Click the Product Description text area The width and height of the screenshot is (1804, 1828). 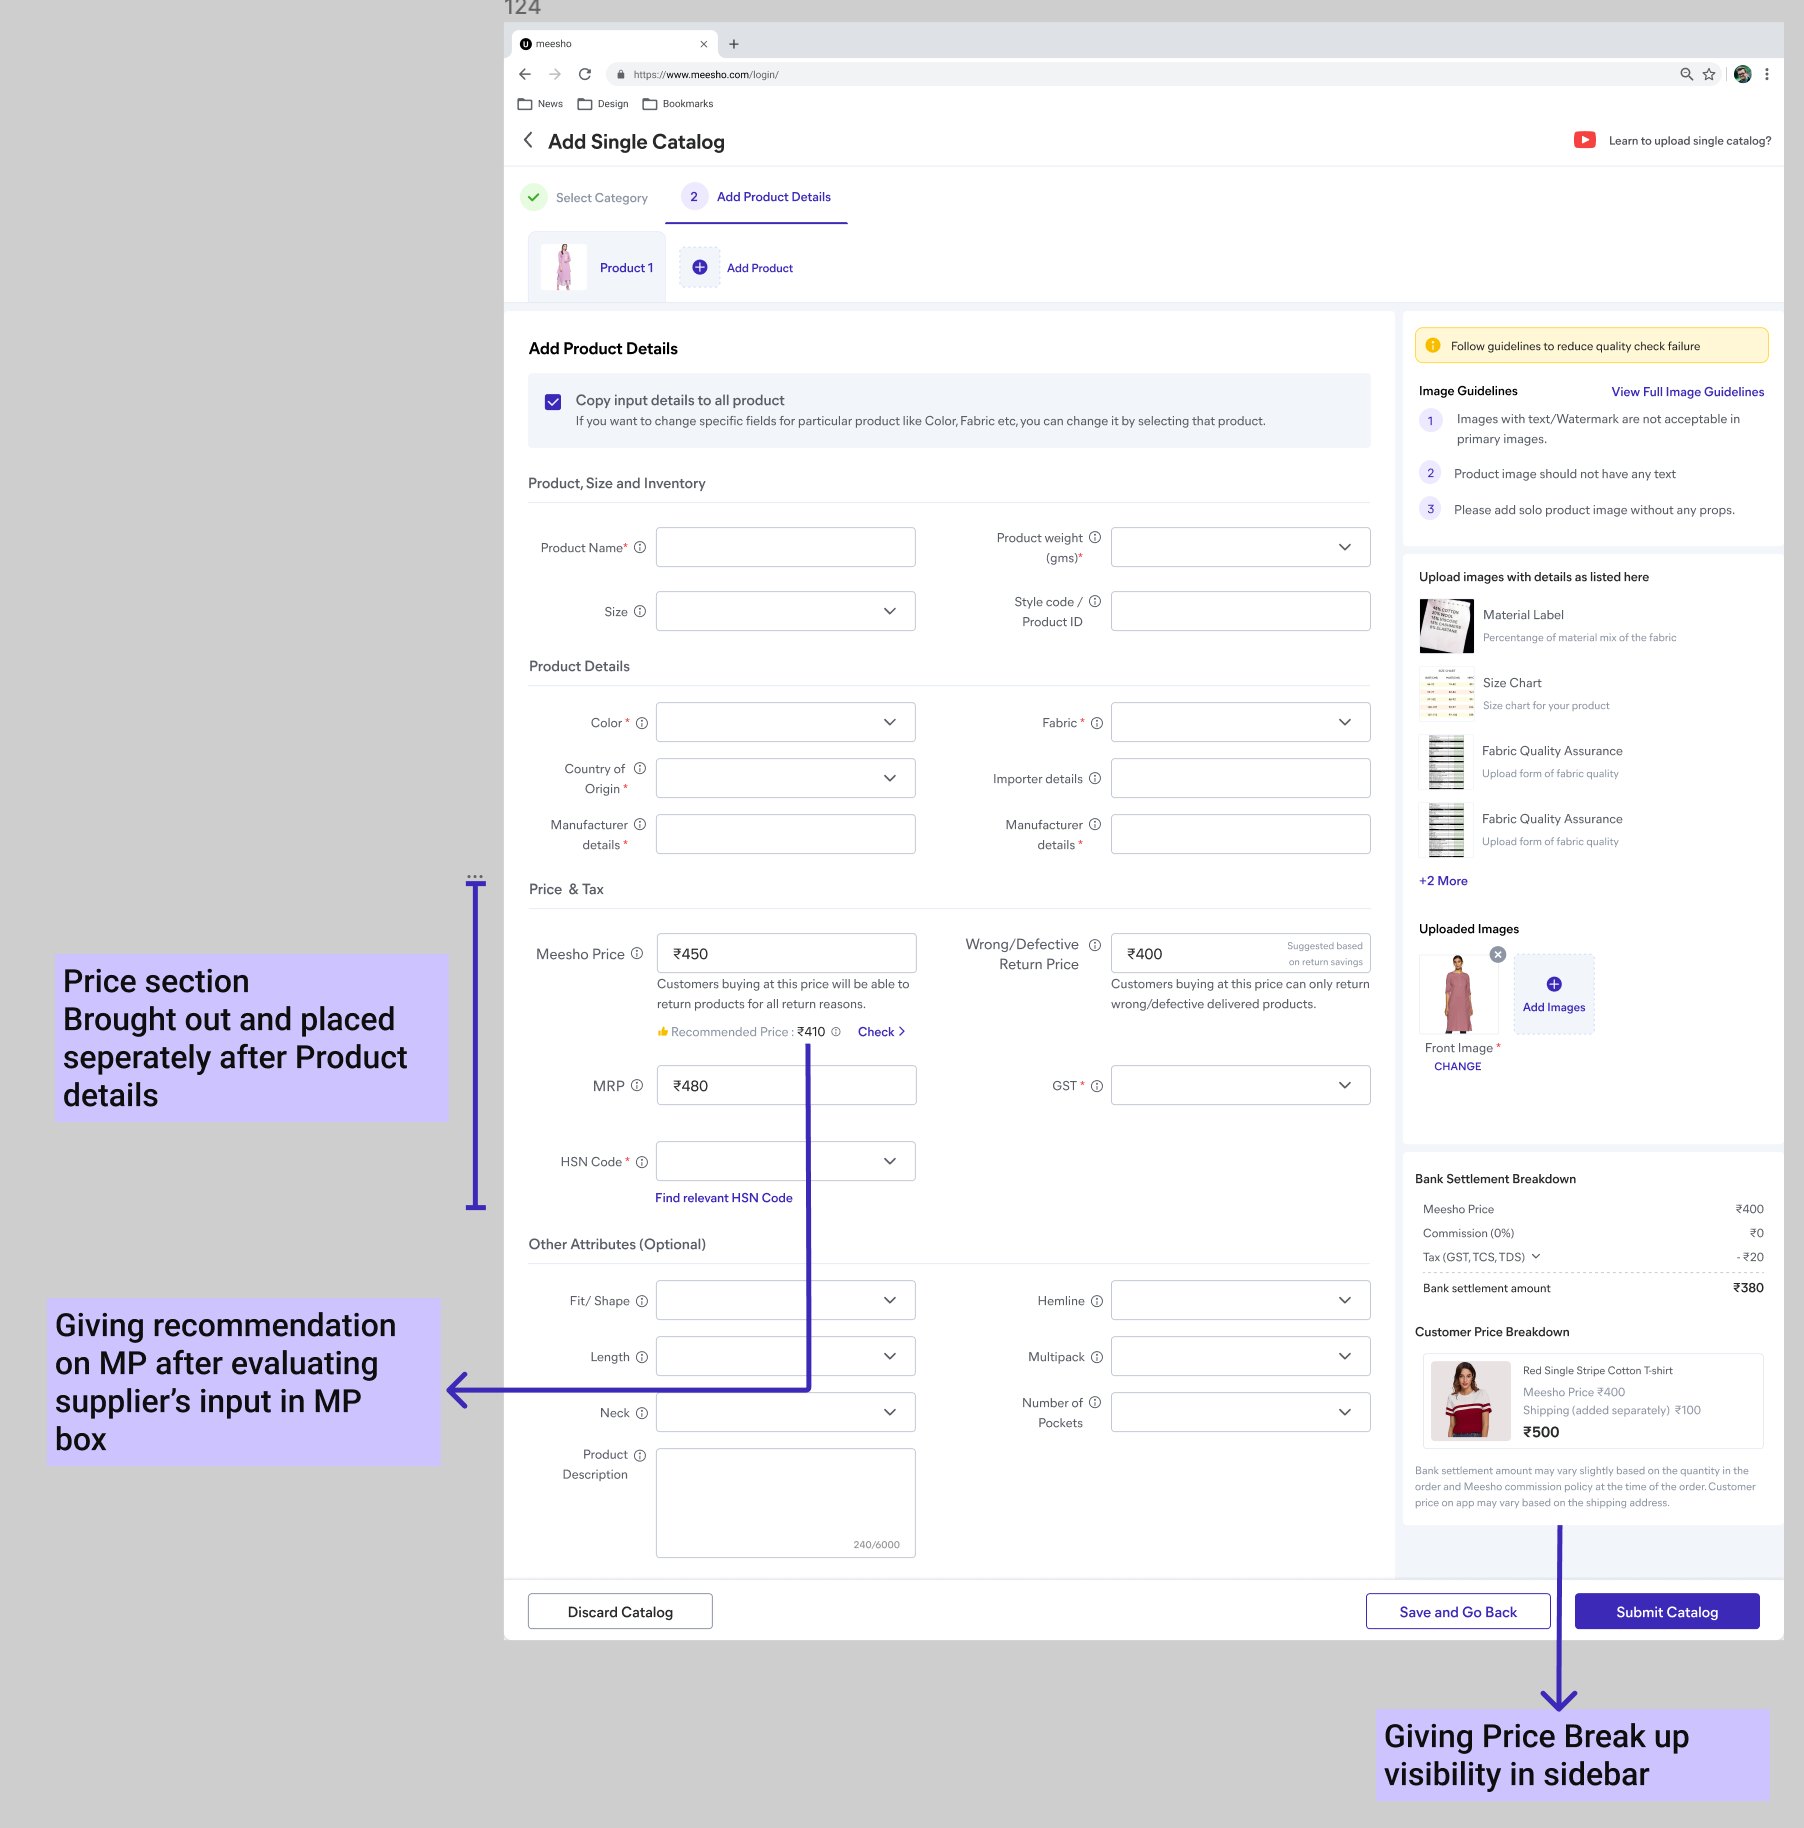pyautogui.click(x=785, y=1503)
